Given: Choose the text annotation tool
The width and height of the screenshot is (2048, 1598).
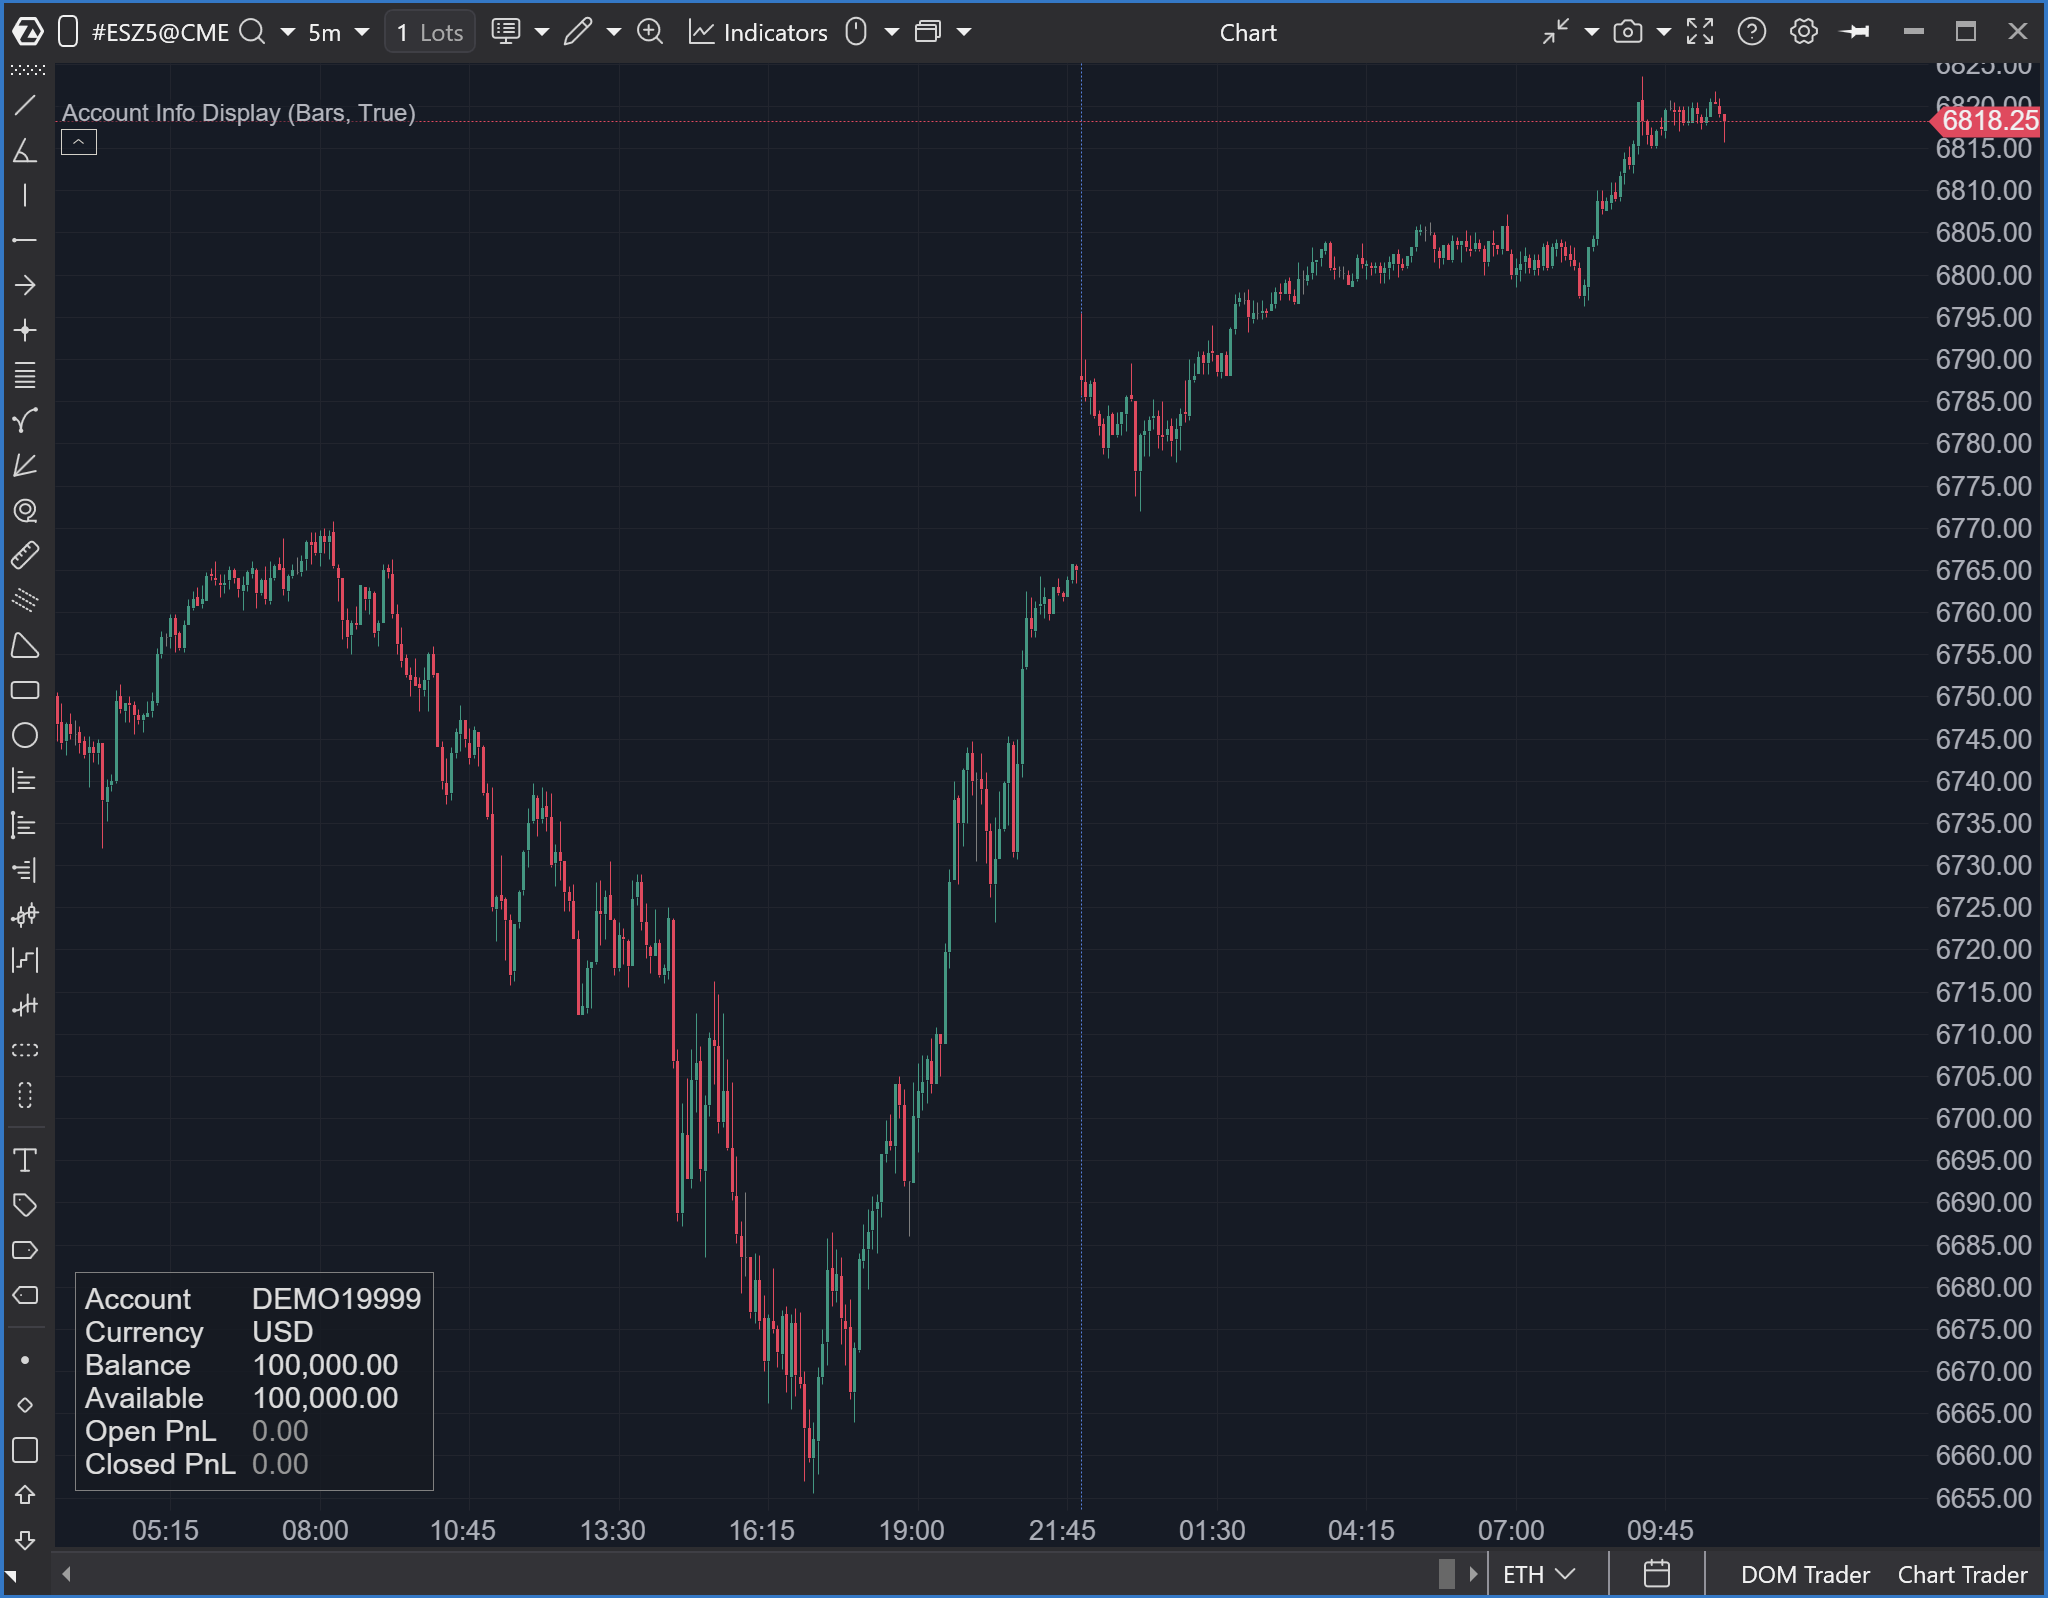Looking at the screenshot, I should pos(25,1160).
